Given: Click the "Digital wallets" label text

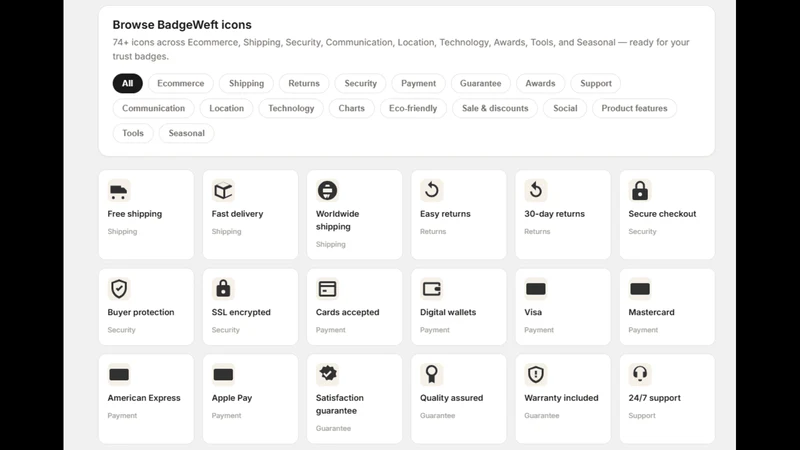Looking at the screenshot, I should (x=448, y=312).
